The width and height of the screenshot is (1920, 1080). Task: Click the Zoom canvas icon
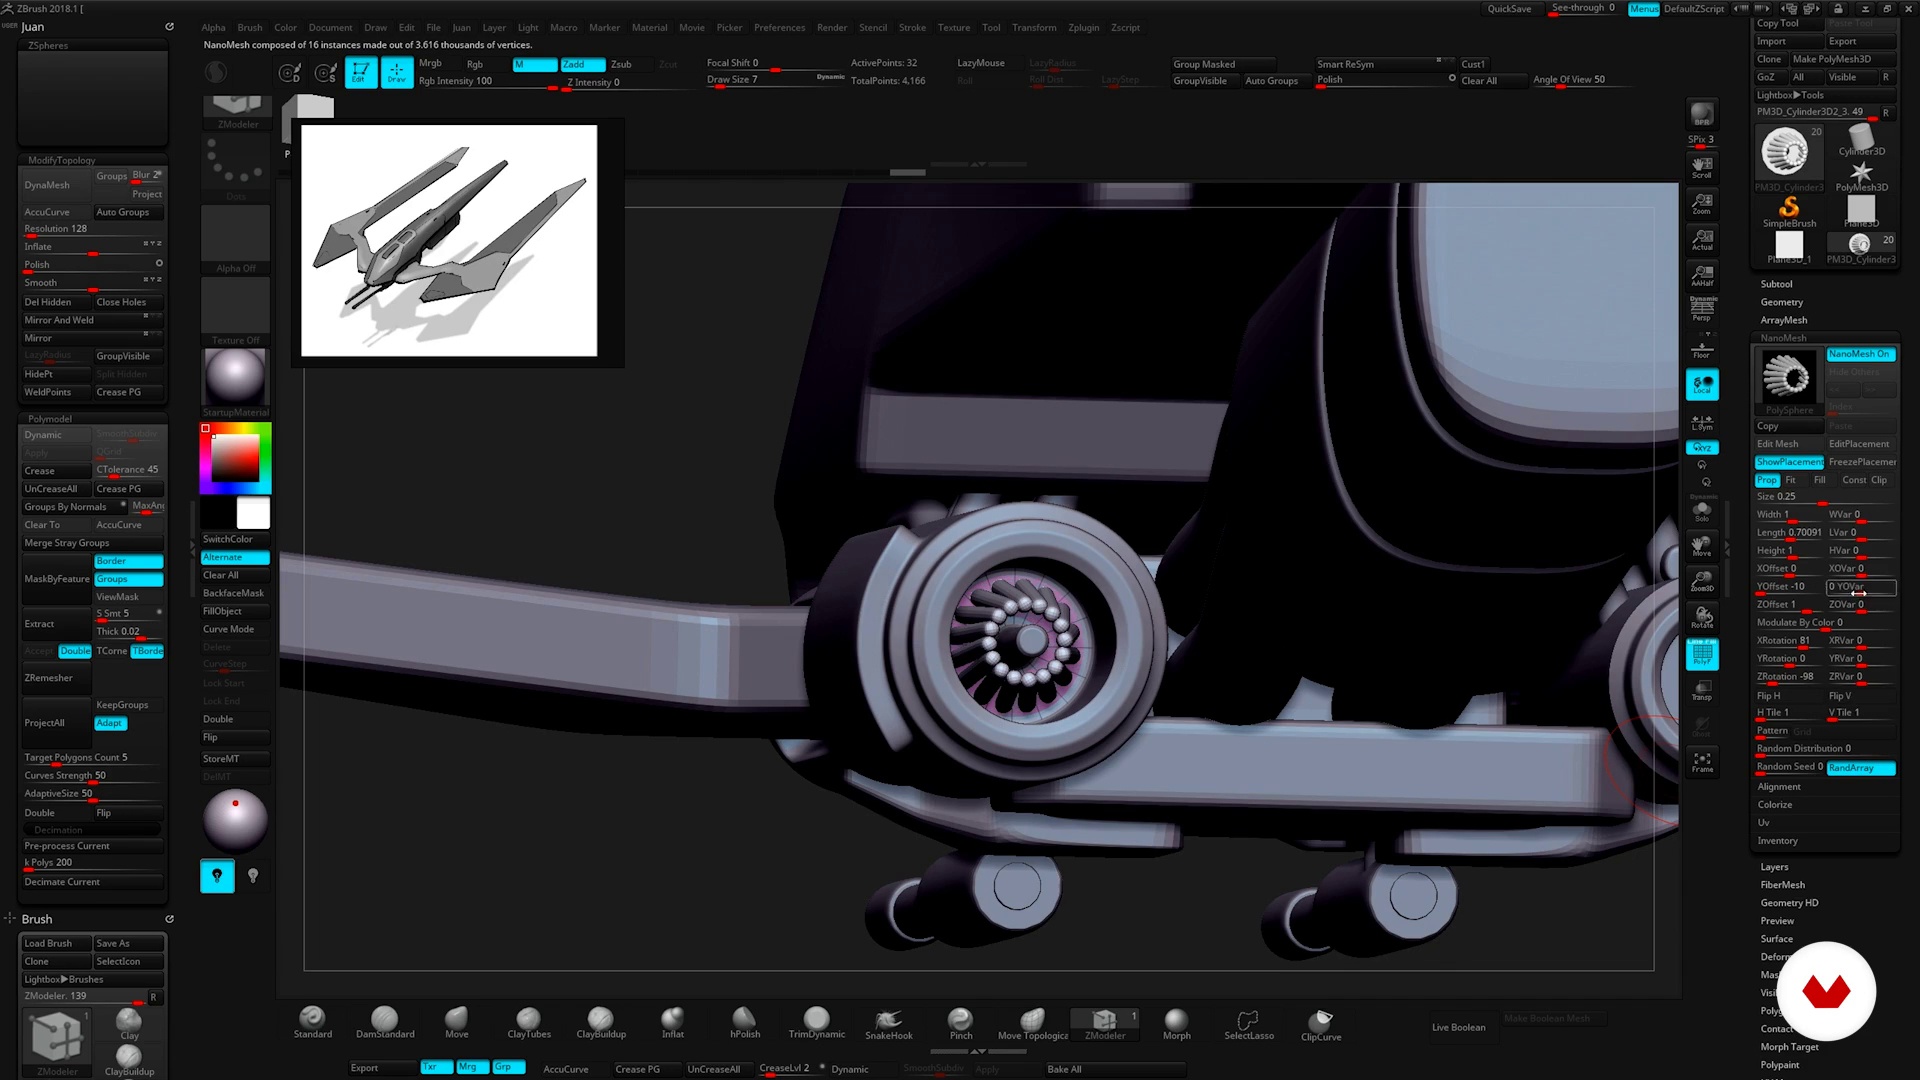point(1702,203)
